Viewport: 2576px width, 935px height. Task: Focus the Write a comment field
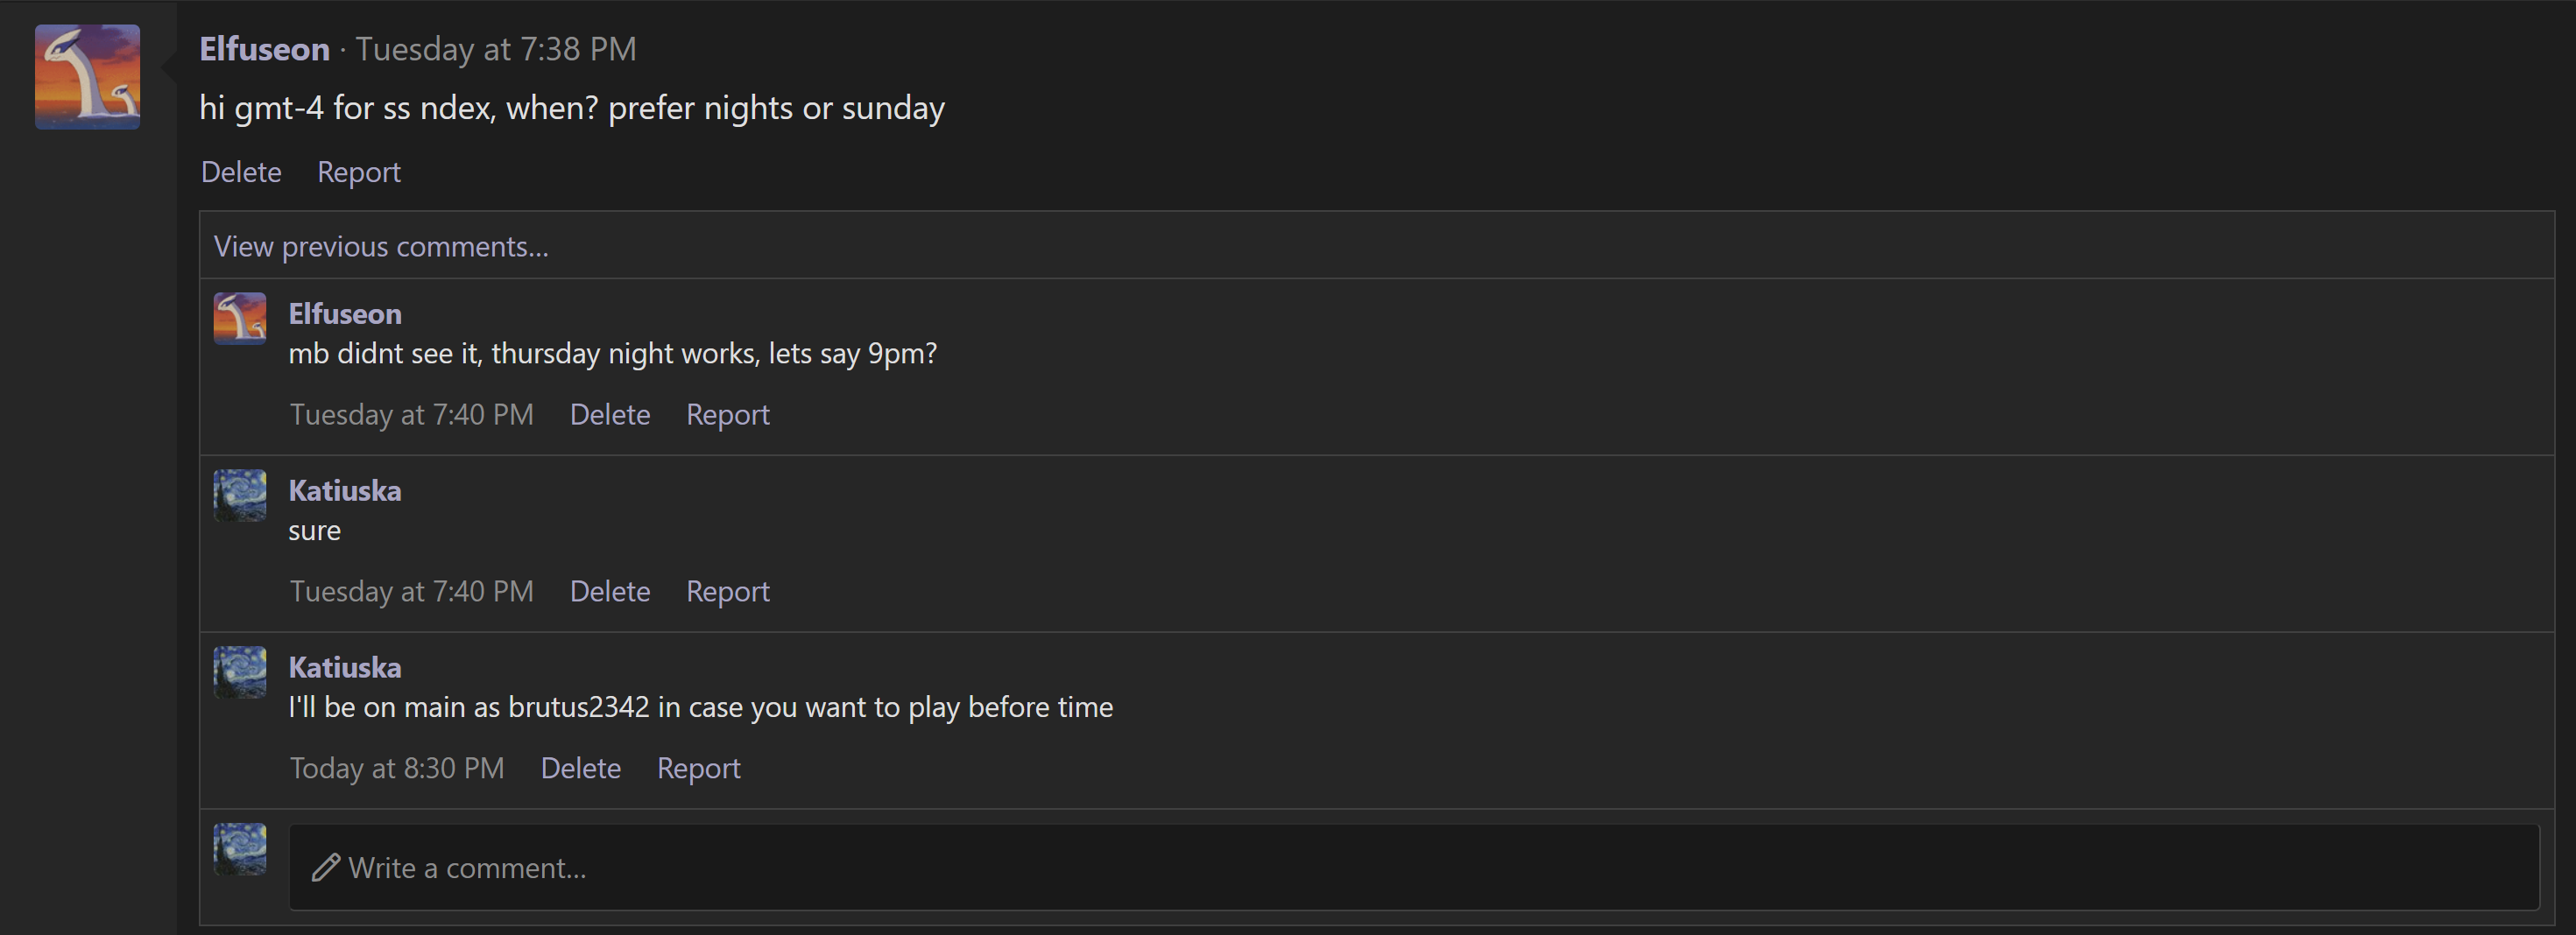tap(1414, 867)
